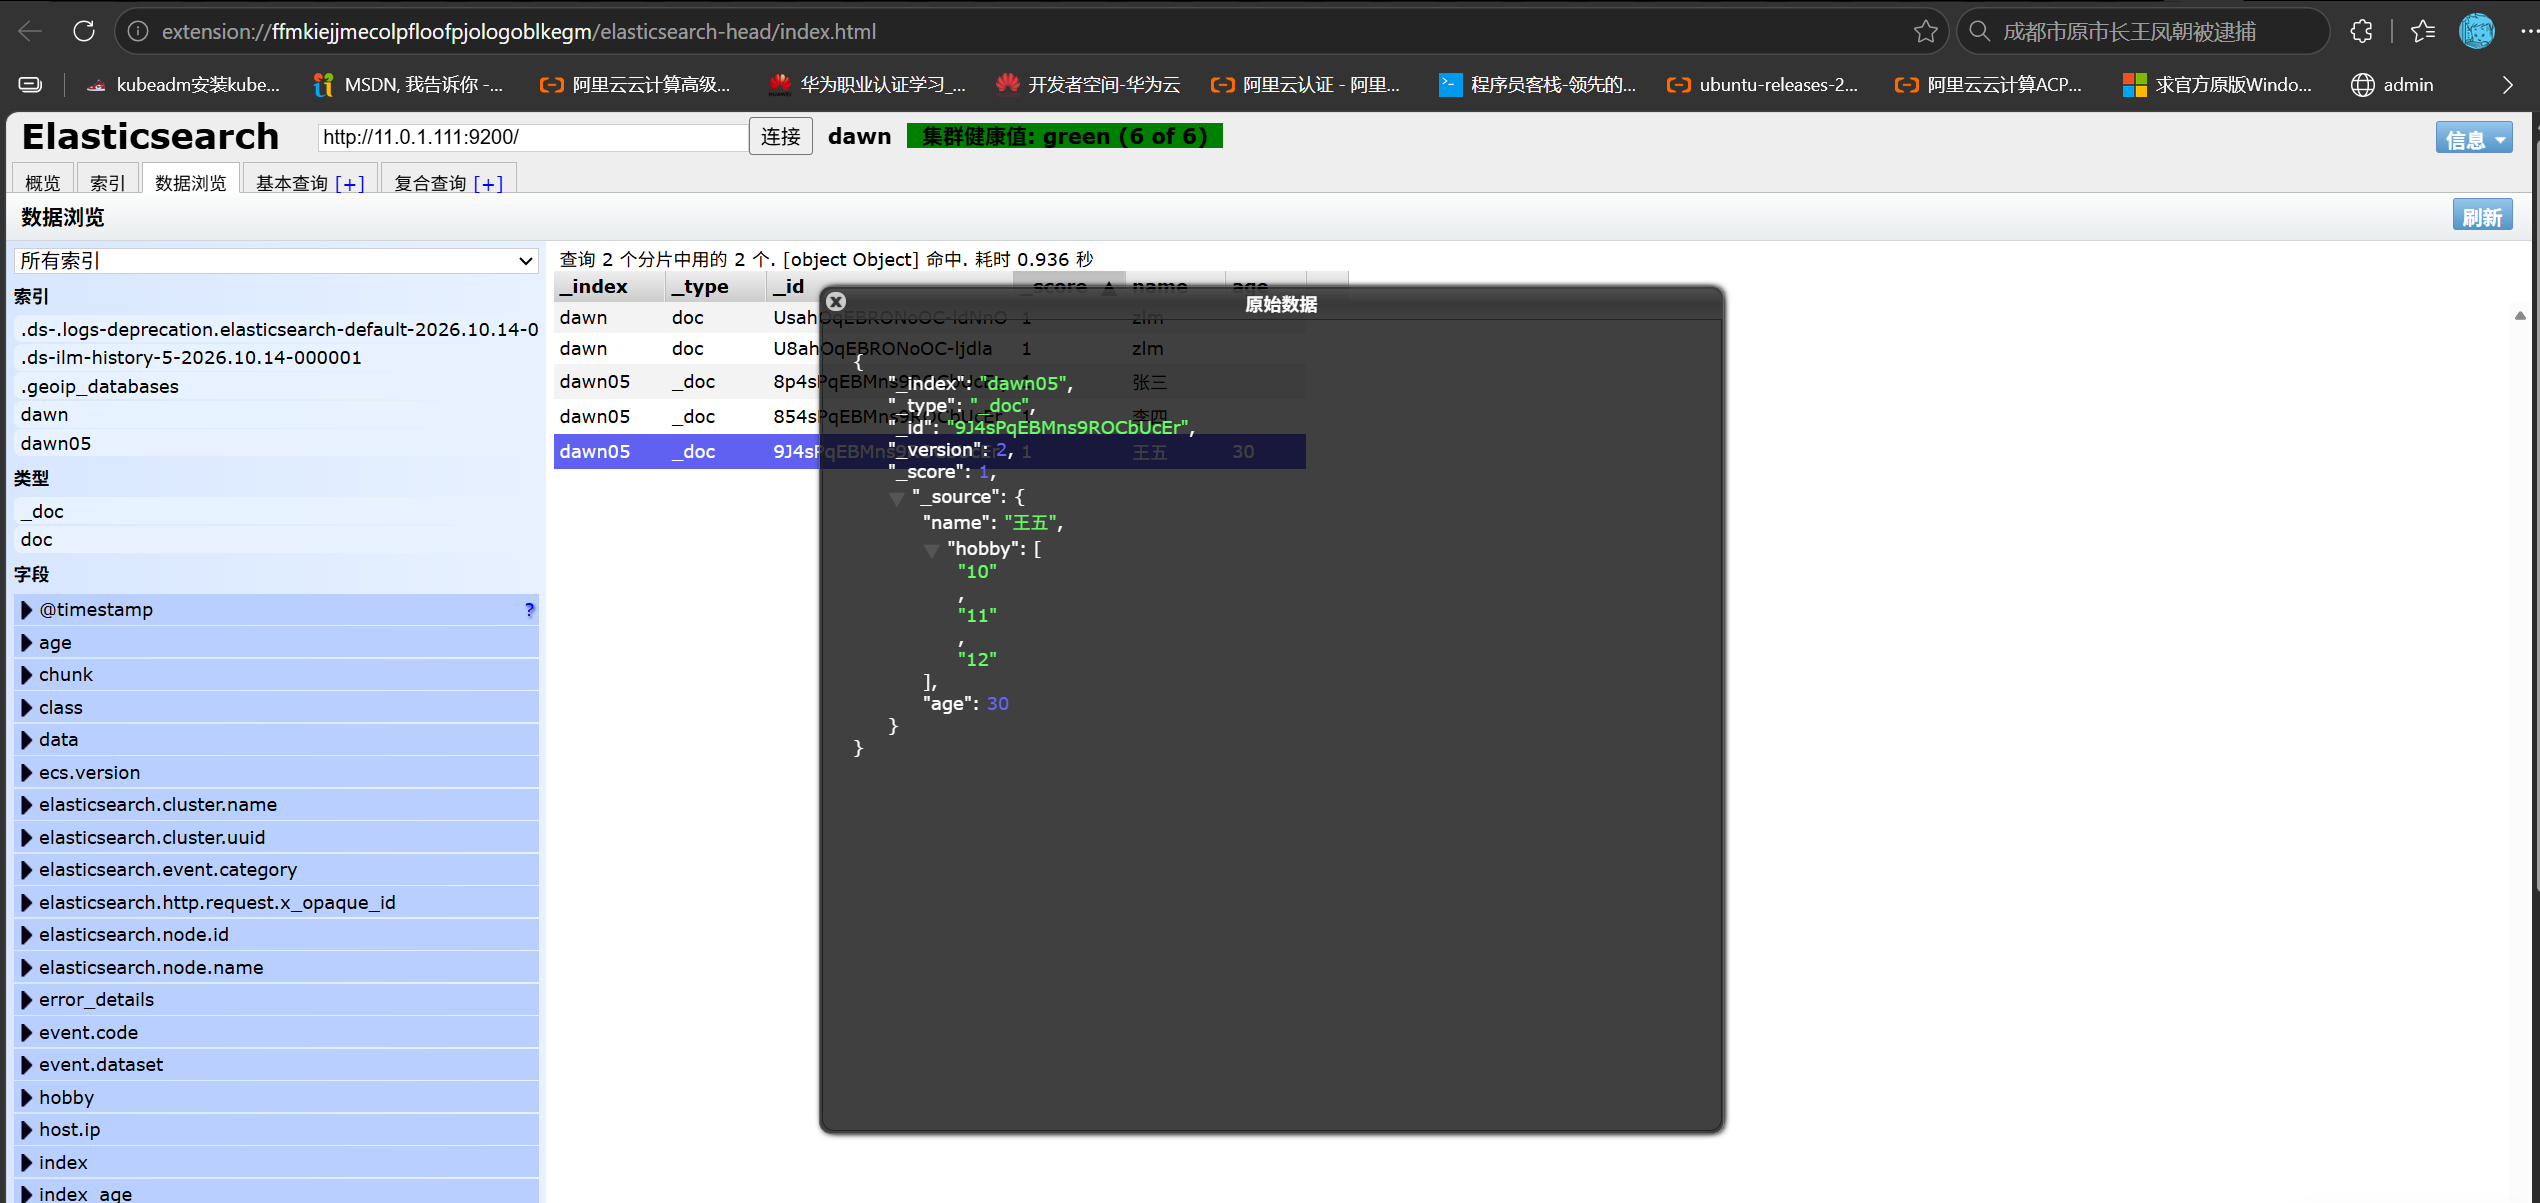This screenshot has width=2540, height=1203.
Task: Click the 集群健康值 green status badge
Action: pos(1064,136)
